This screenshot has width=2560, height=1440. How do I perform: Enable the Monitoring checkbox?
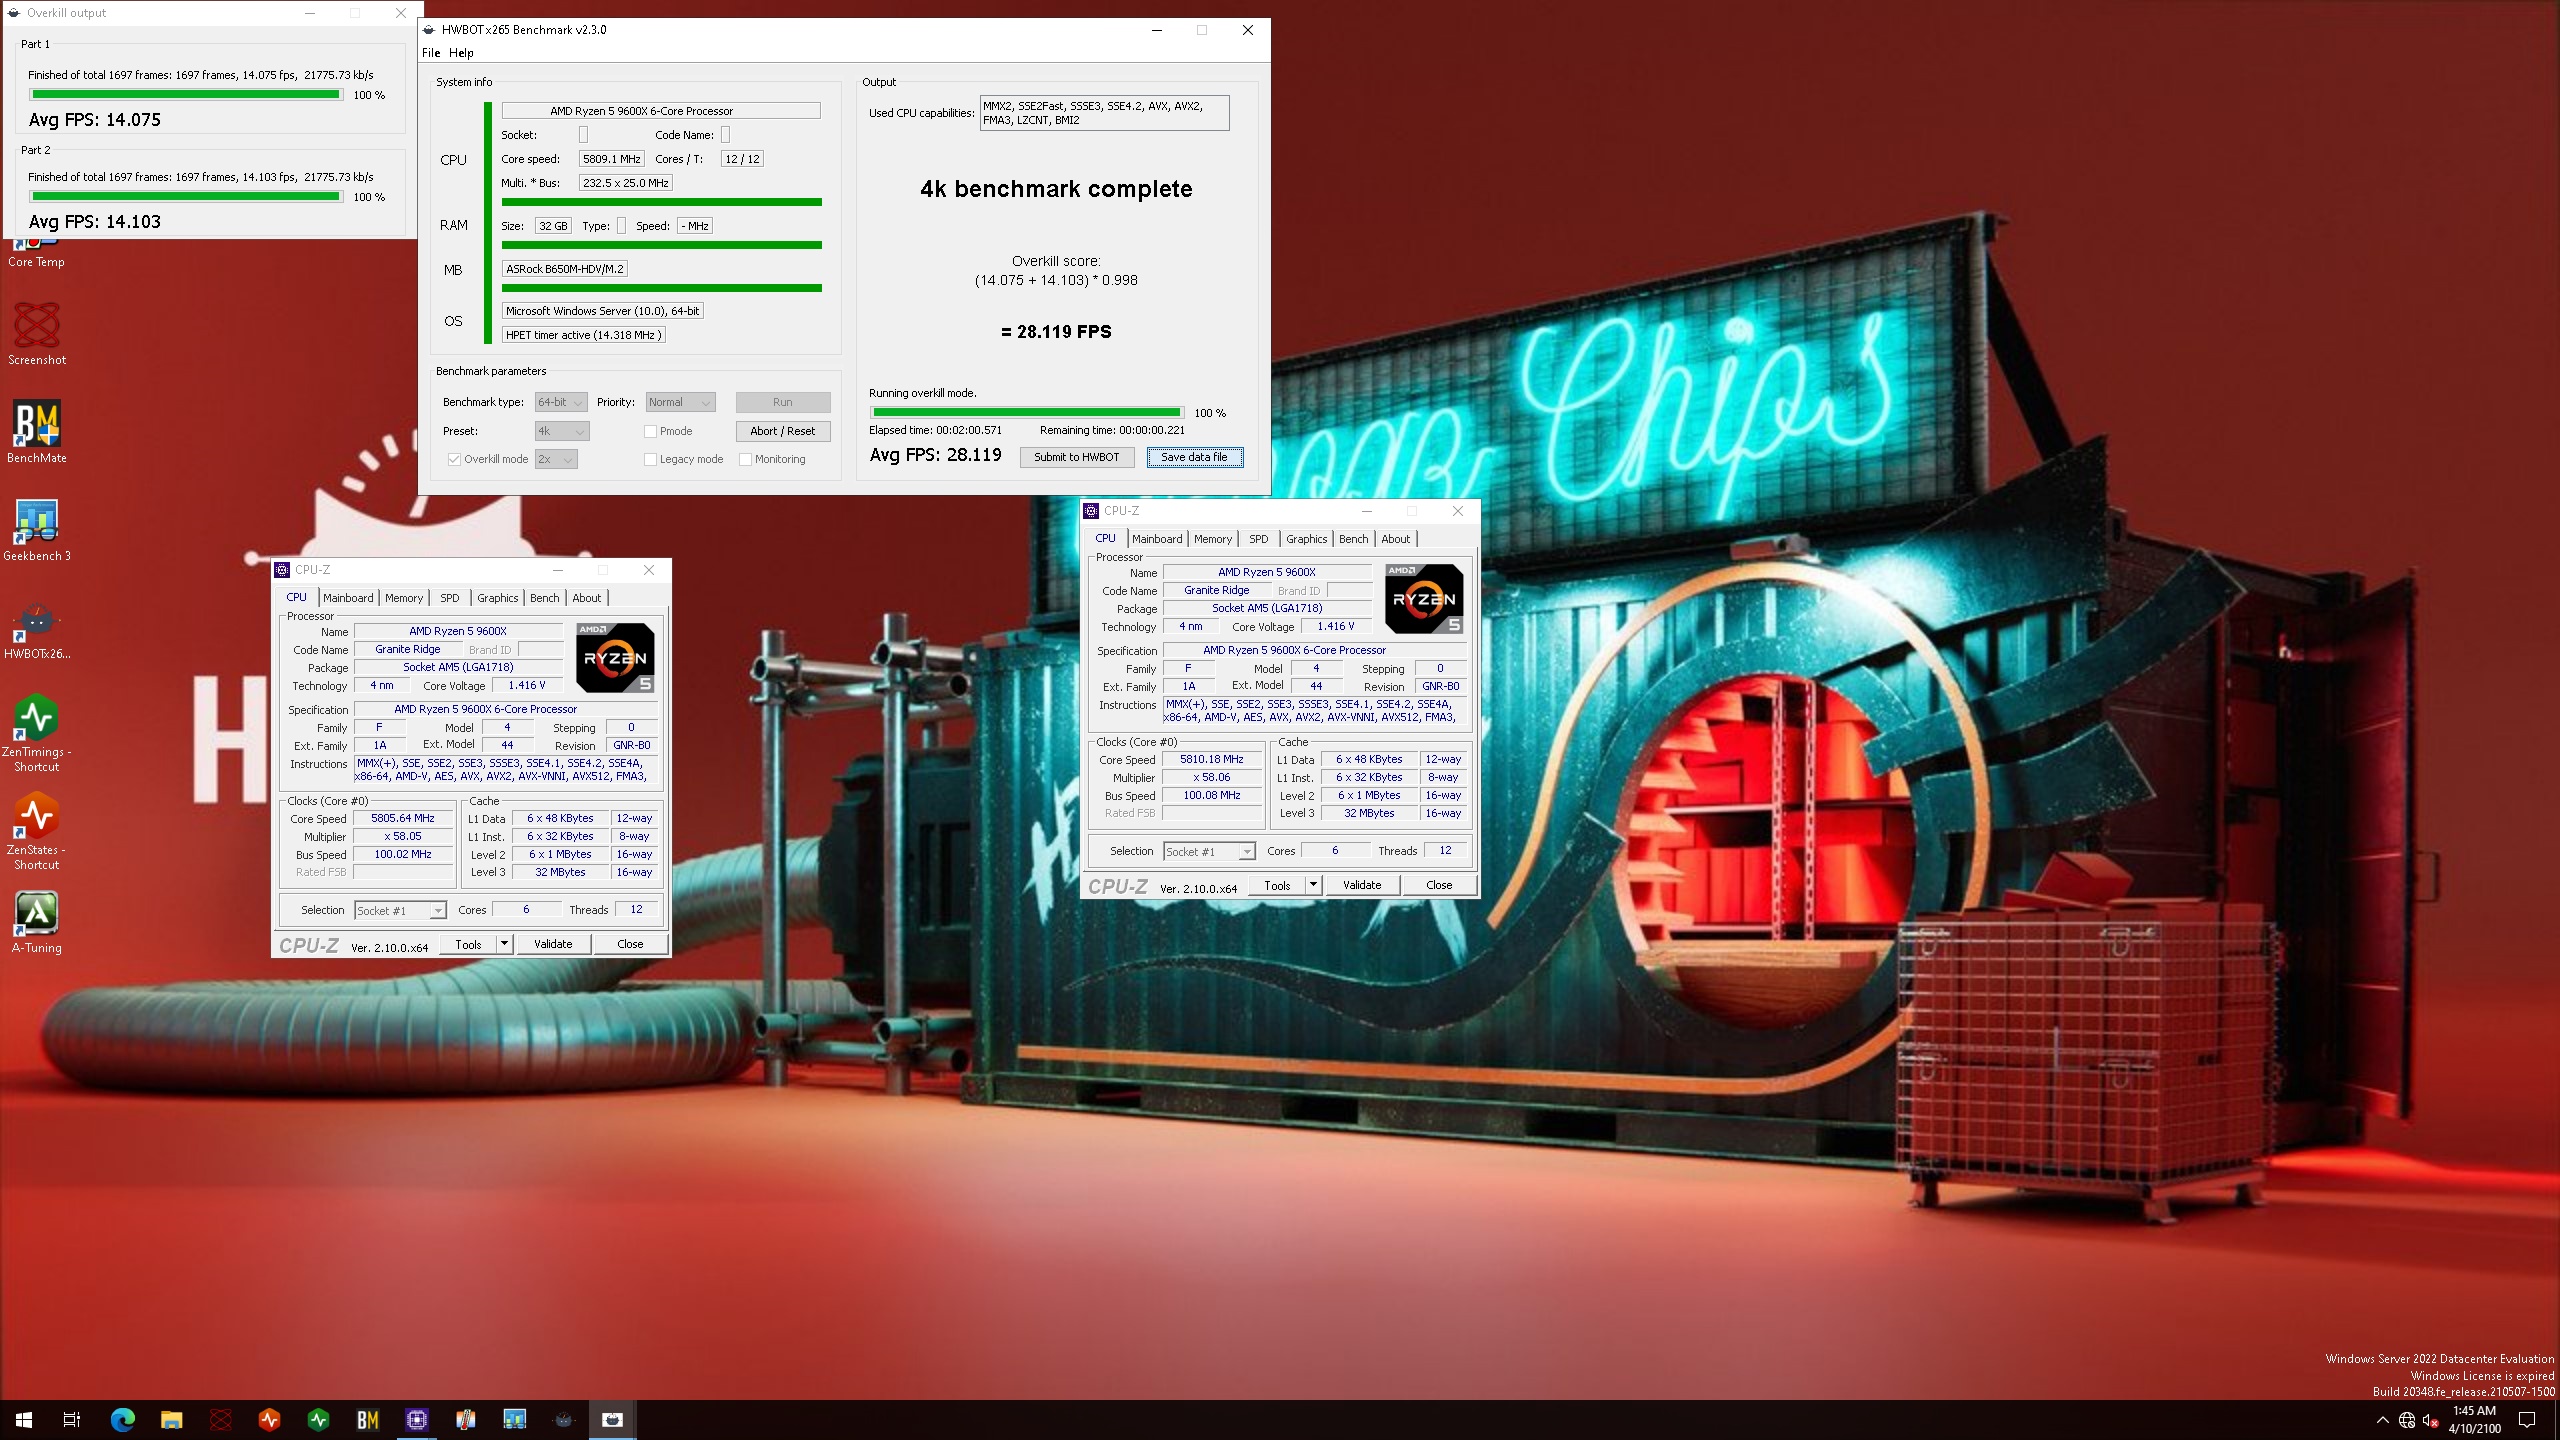coord(746,459)
